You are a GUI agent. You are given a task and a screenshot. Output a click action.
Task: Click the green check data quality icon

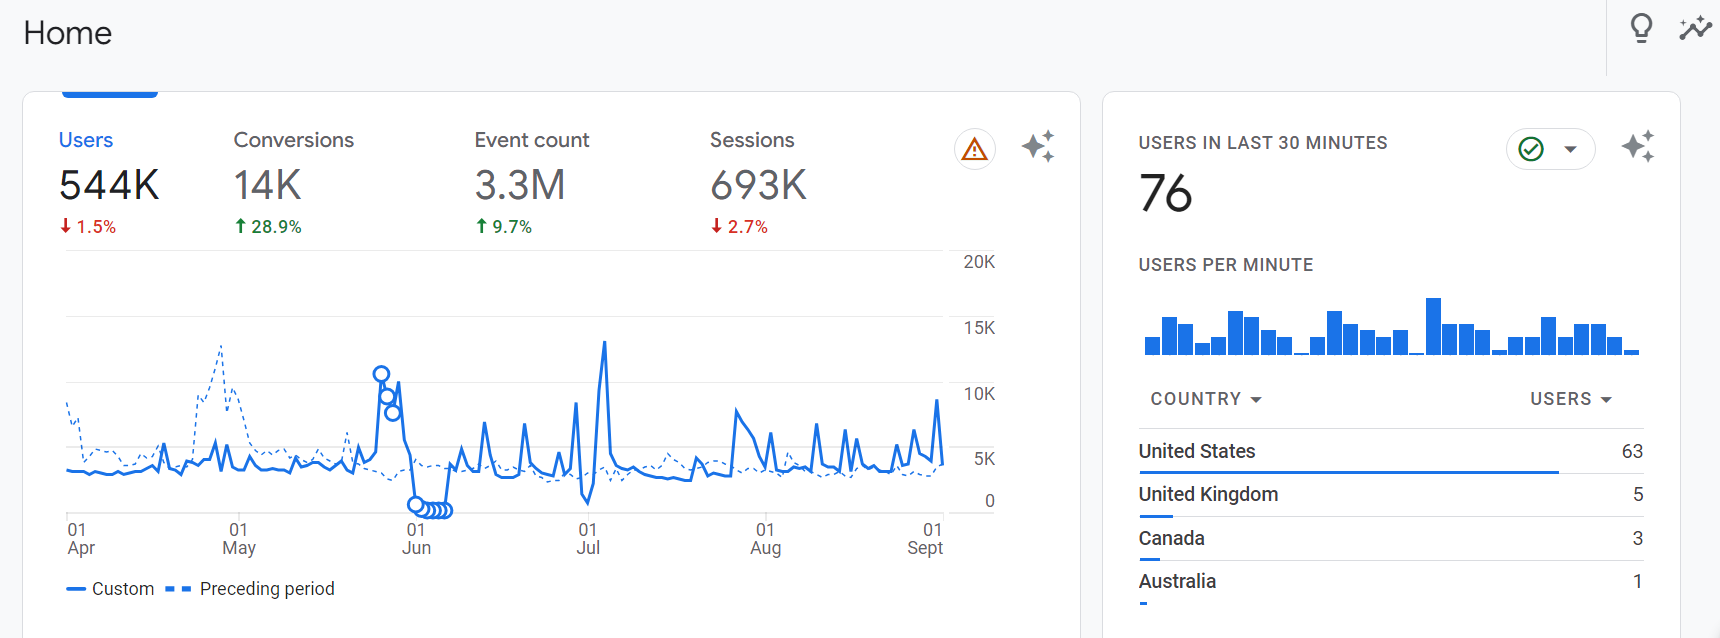[x=1531, y=149]
